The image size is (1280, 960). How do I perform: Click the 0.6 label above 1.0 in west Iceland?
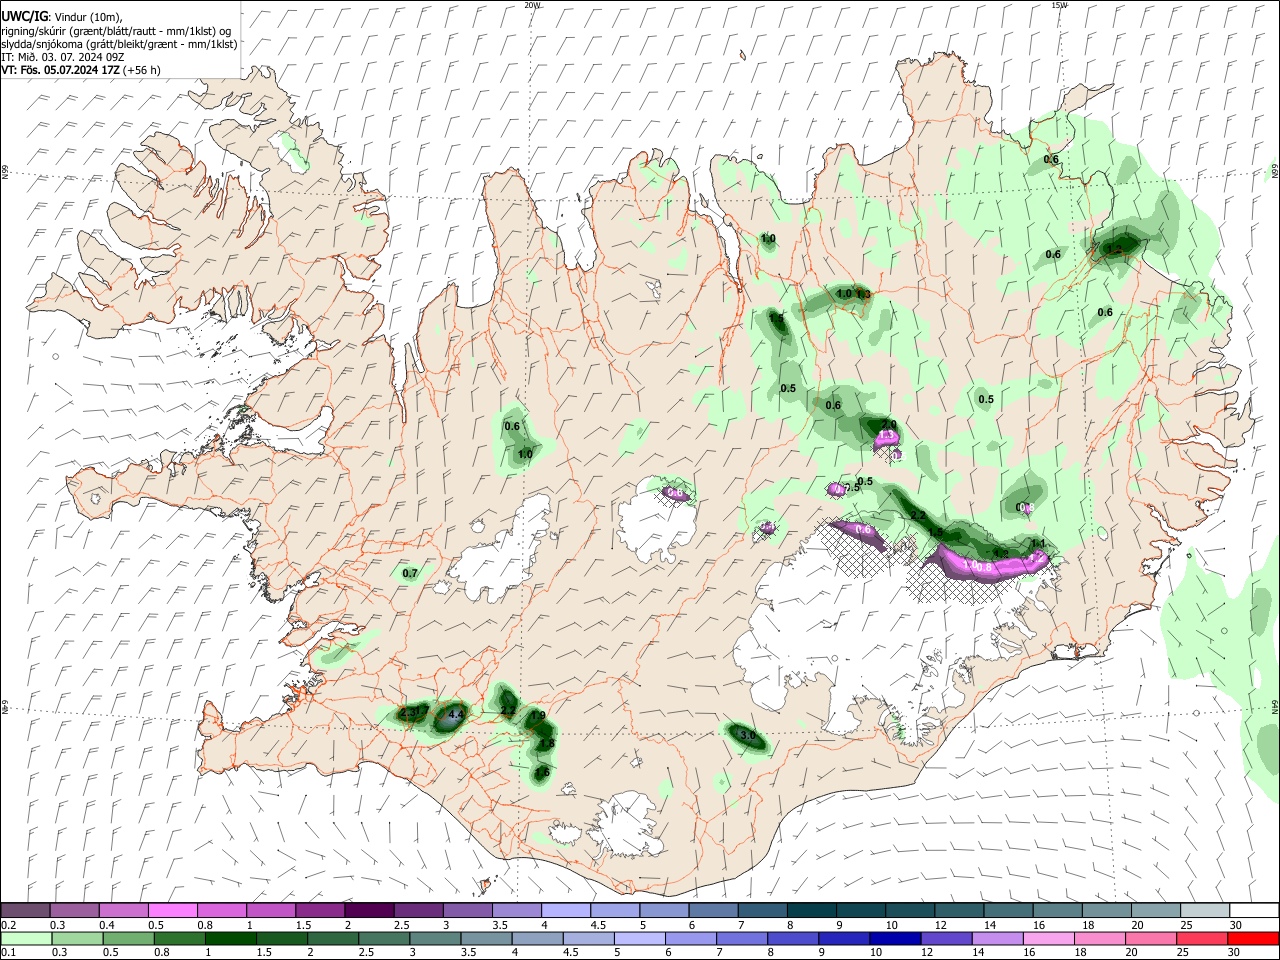click(x=512, y=426)
